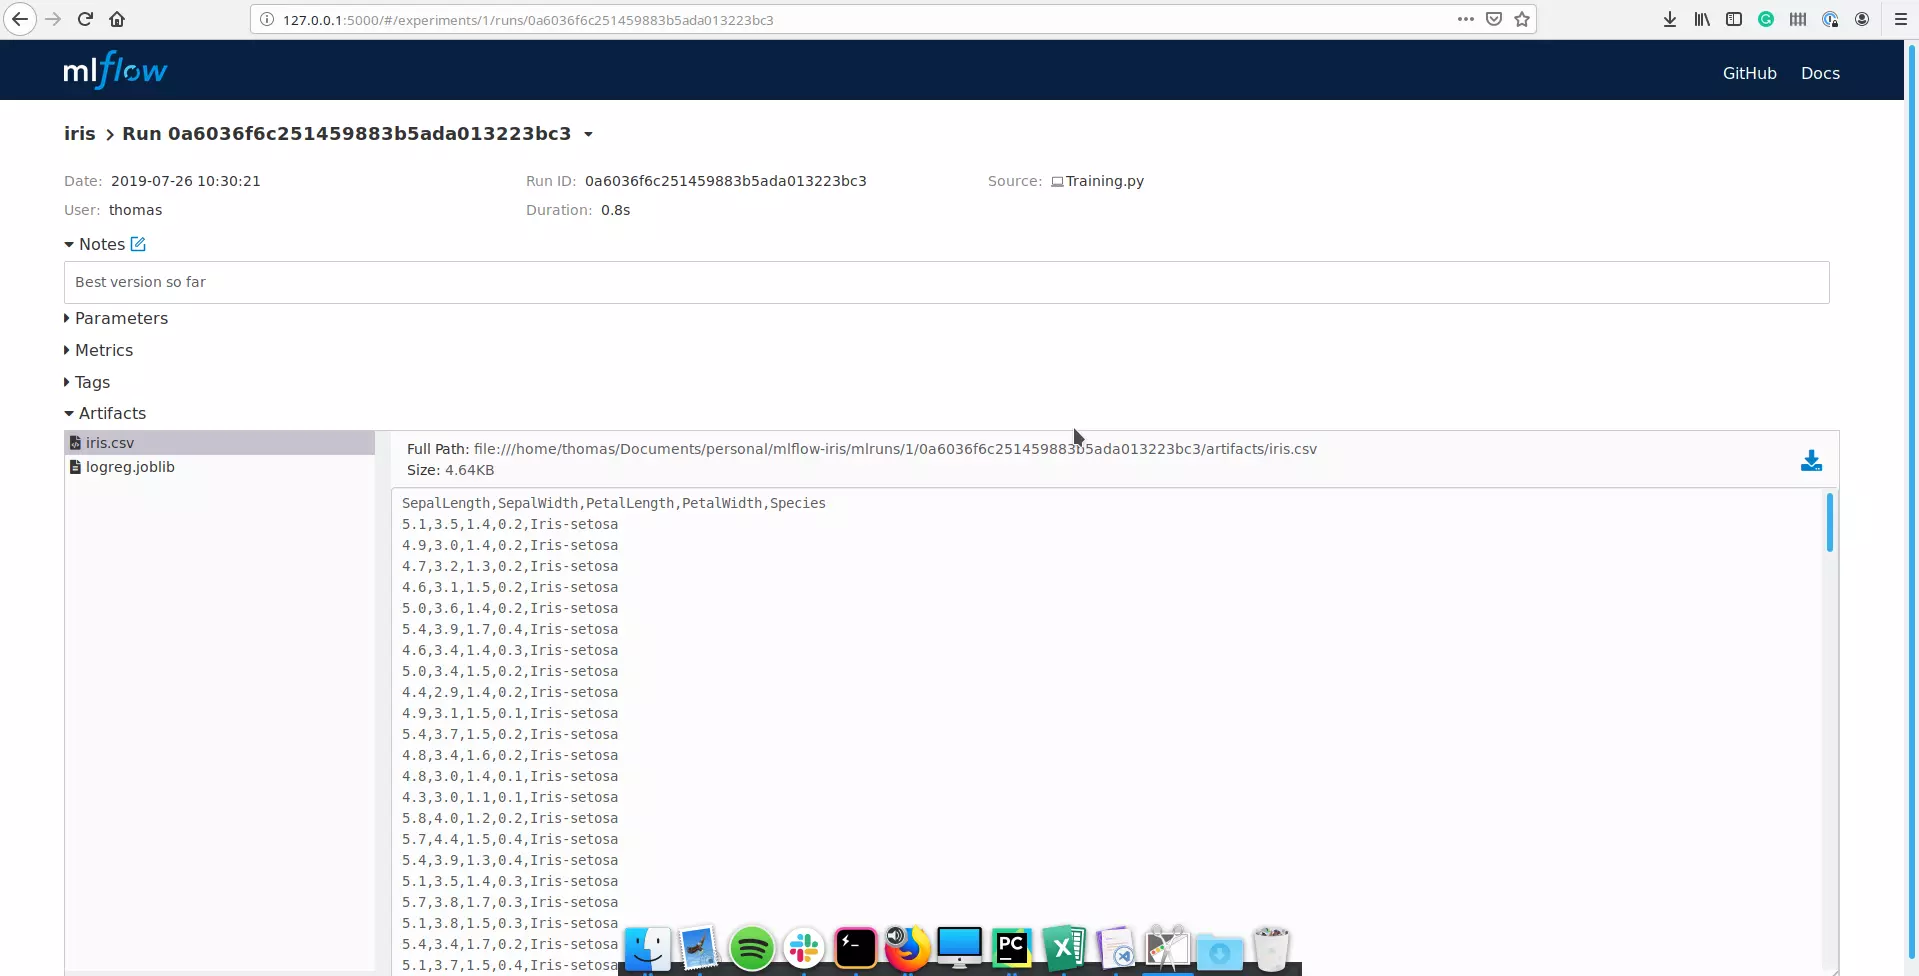Screen dimensions: 1919x976
Task: Toggle the Firefox sidebar view
Action: (x=1734, y=19)
